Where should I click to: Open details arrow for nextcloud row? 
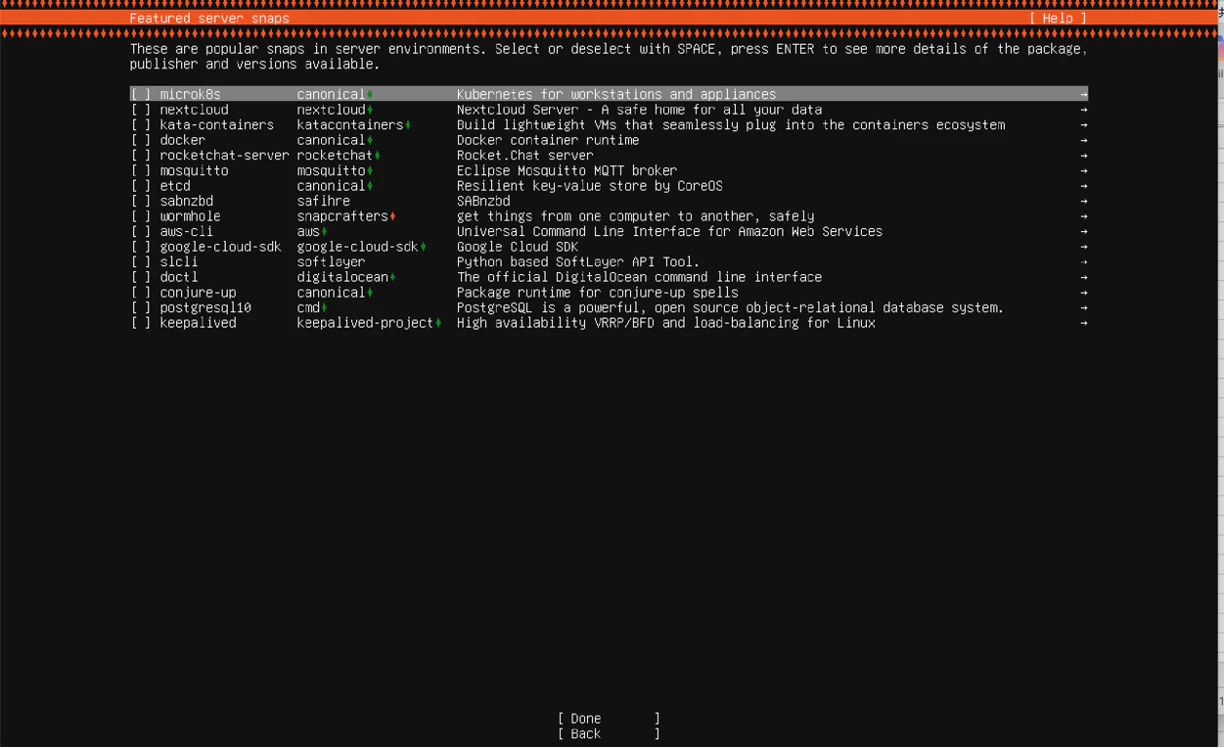(1083, 110)
